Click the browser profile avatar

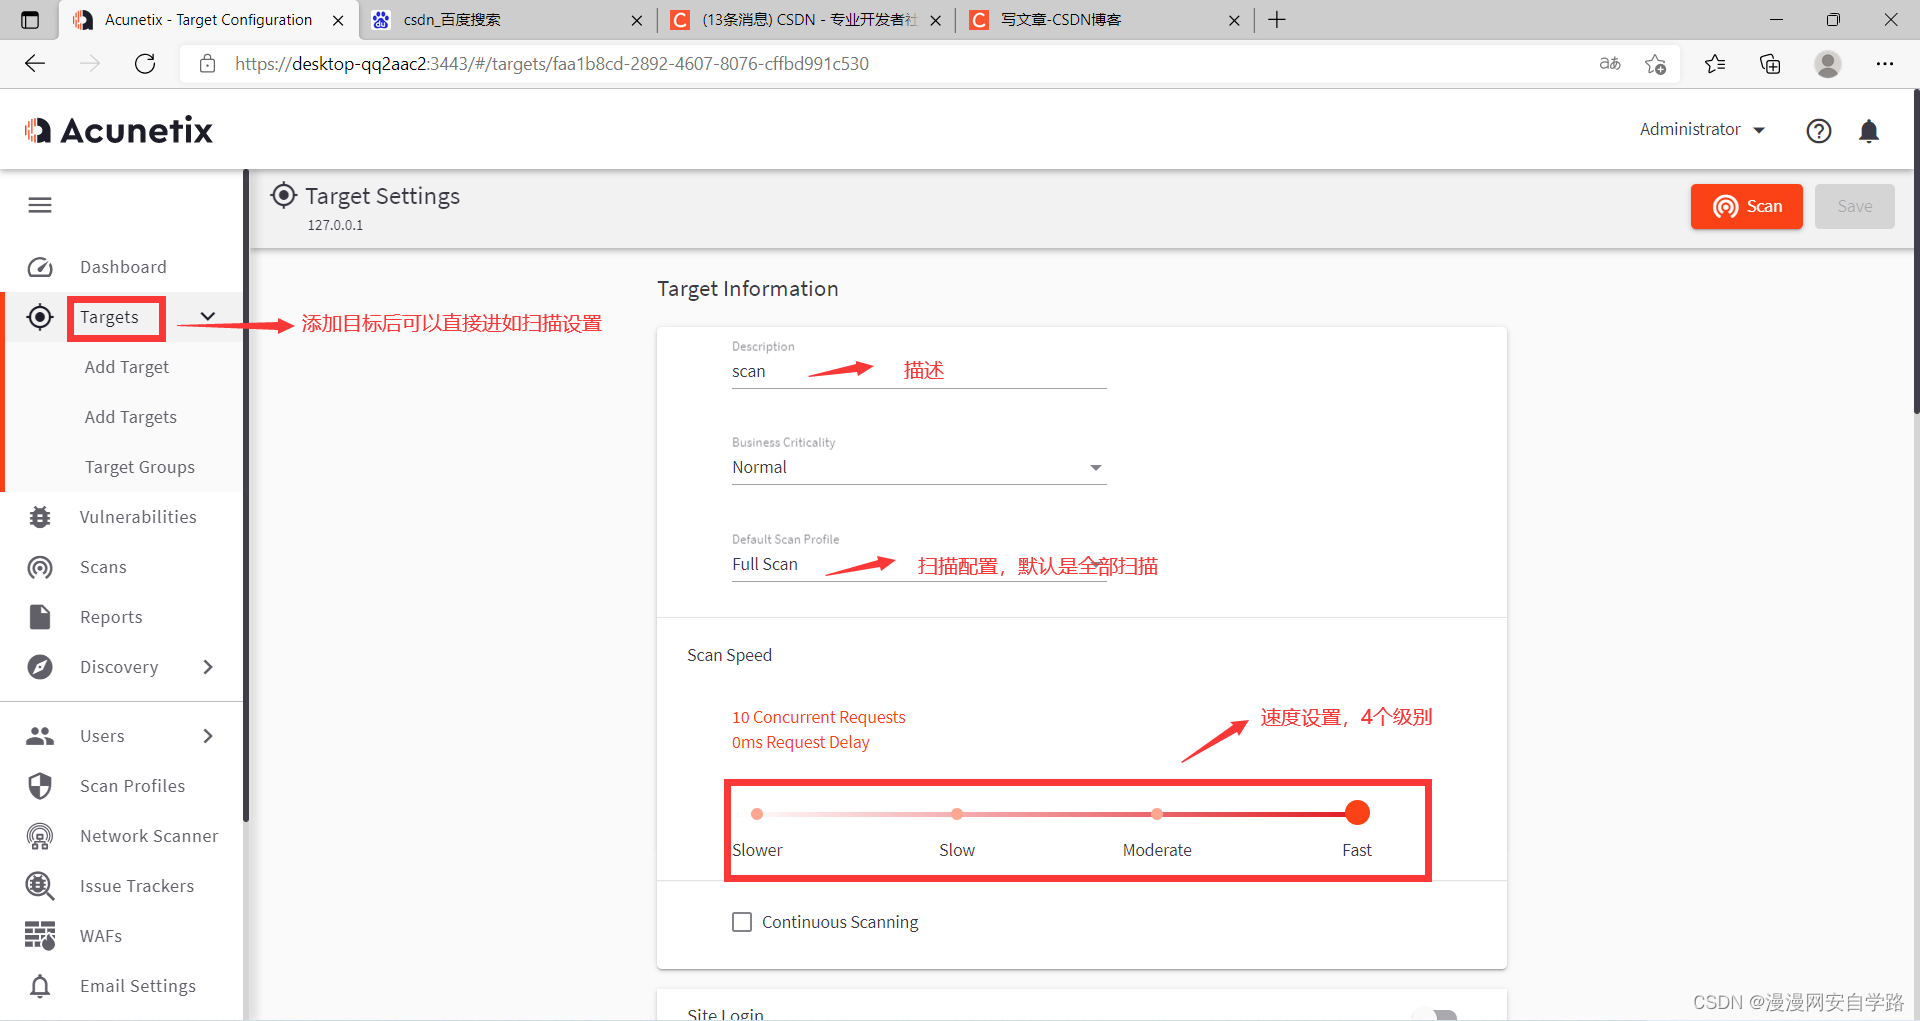coord(1828,64)
